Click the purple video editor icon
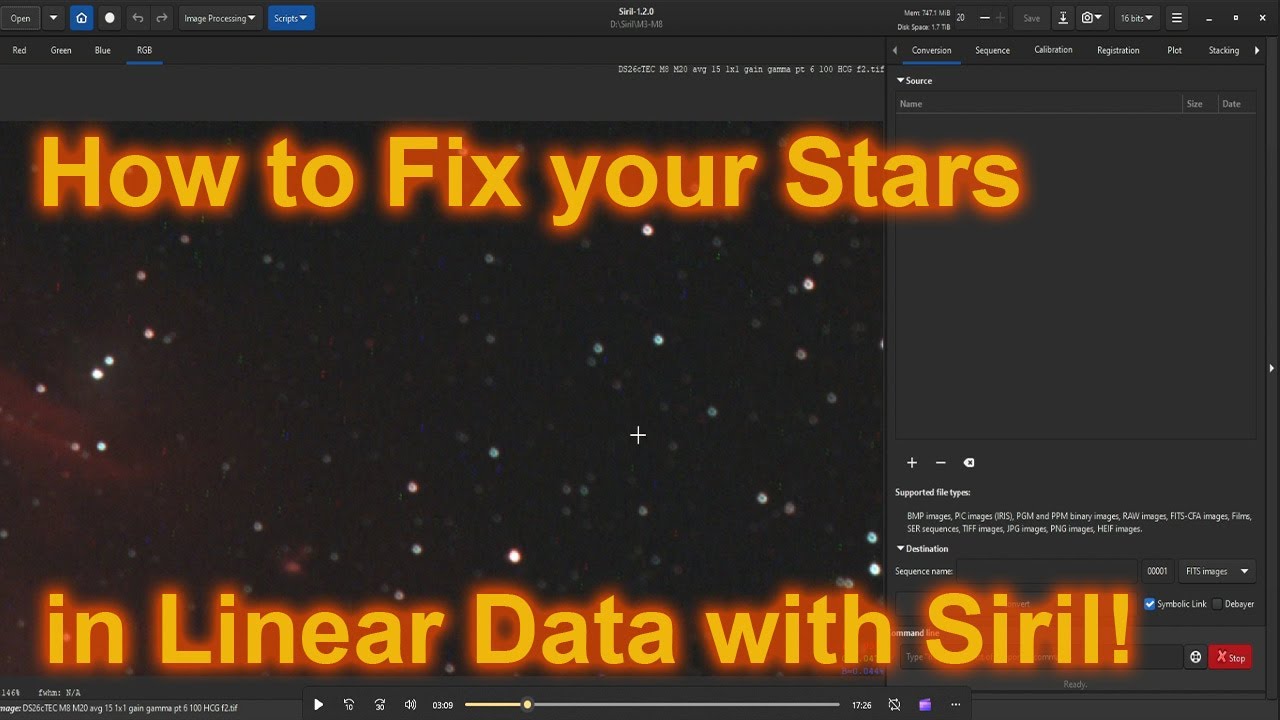This screenshot has height=720, width=1280. click(925, 705)
